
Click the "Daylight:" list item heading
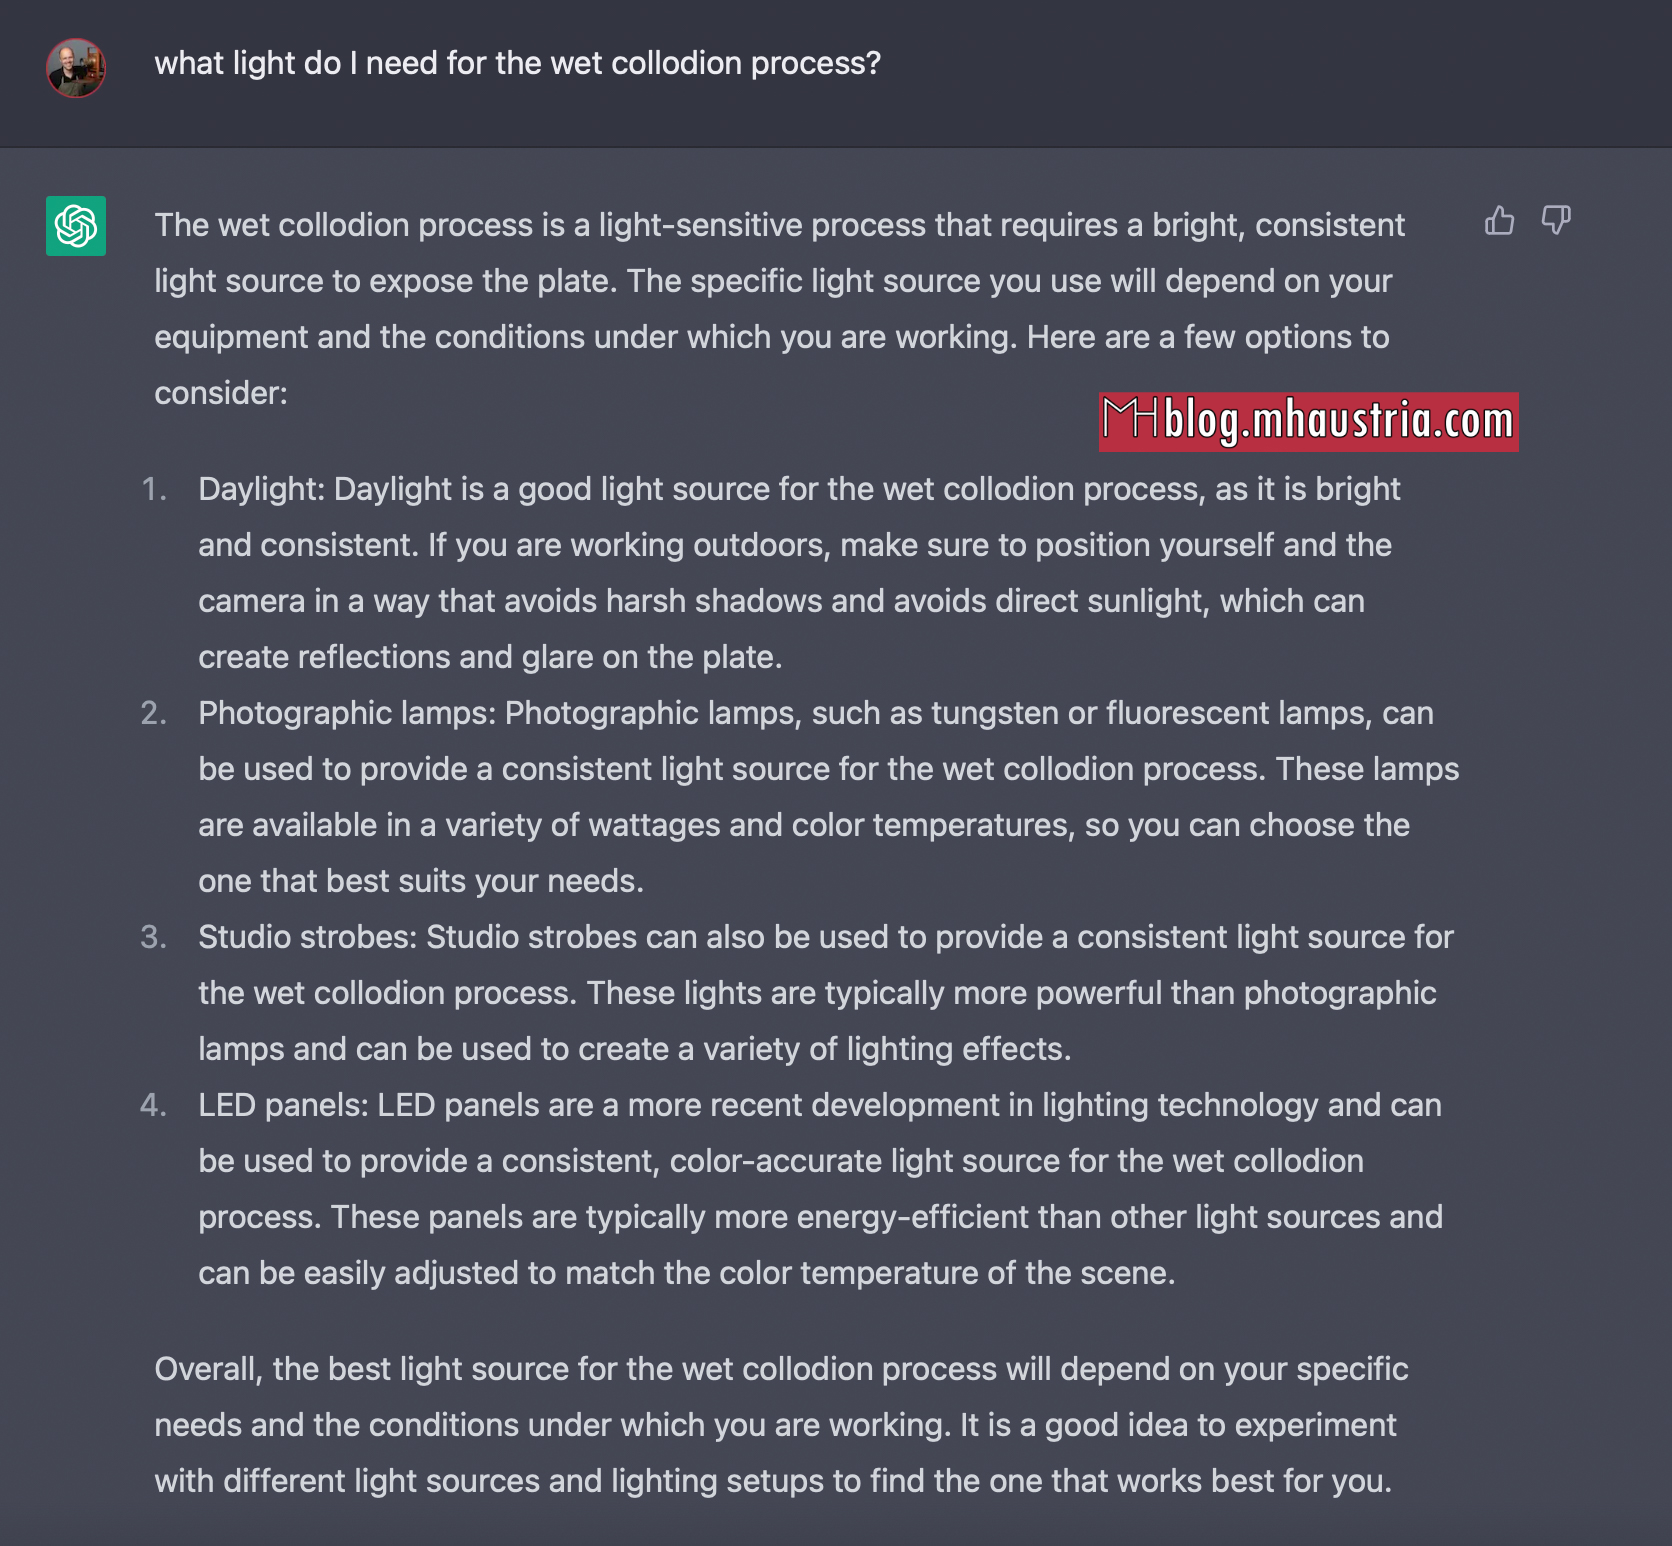click(x=262, y=489)
